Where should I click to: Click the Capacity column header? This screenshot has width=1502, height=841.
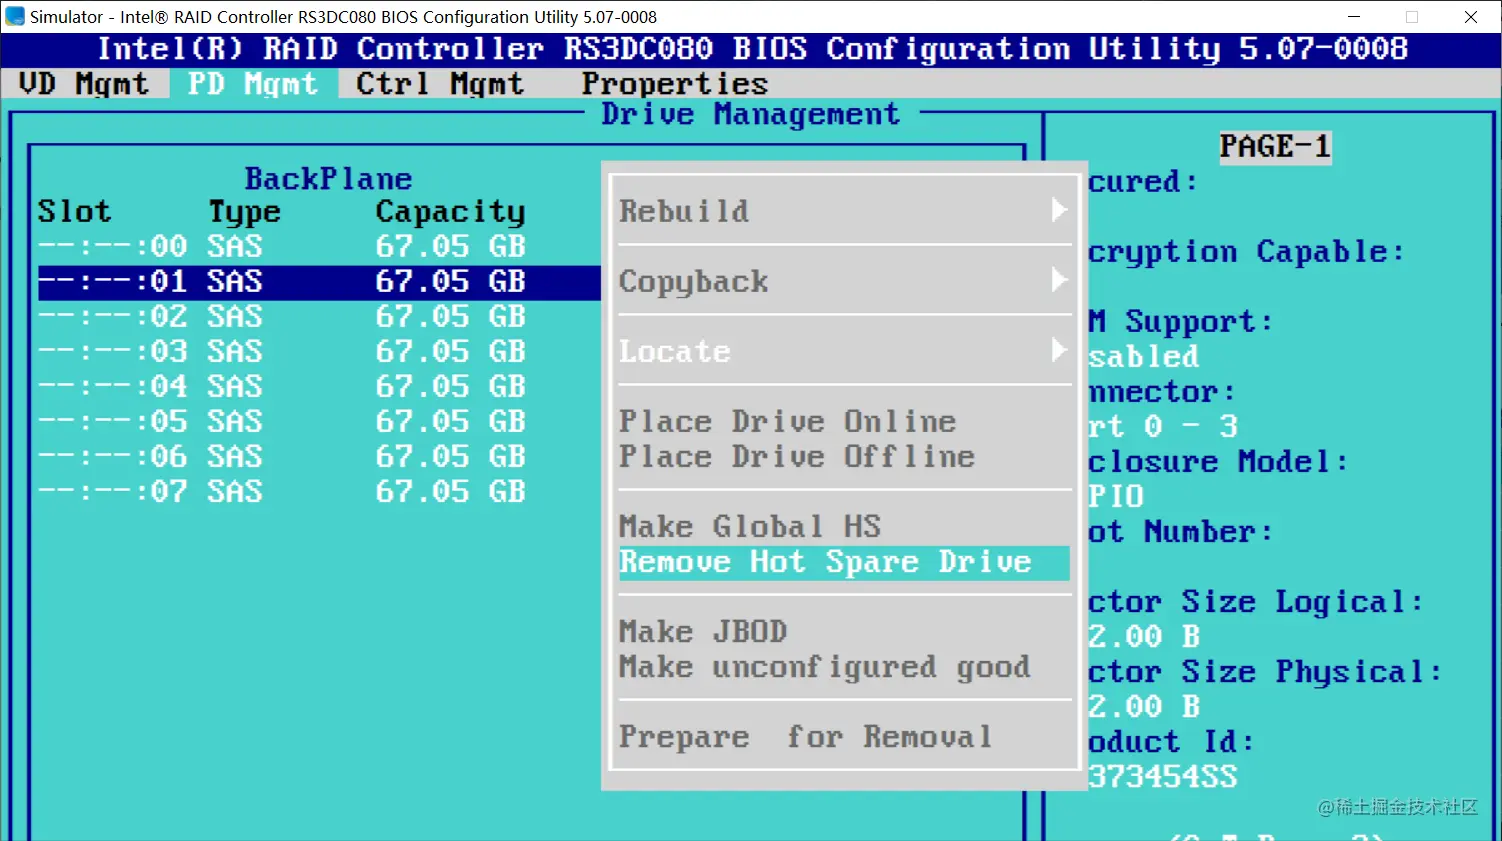click(450, 213)
